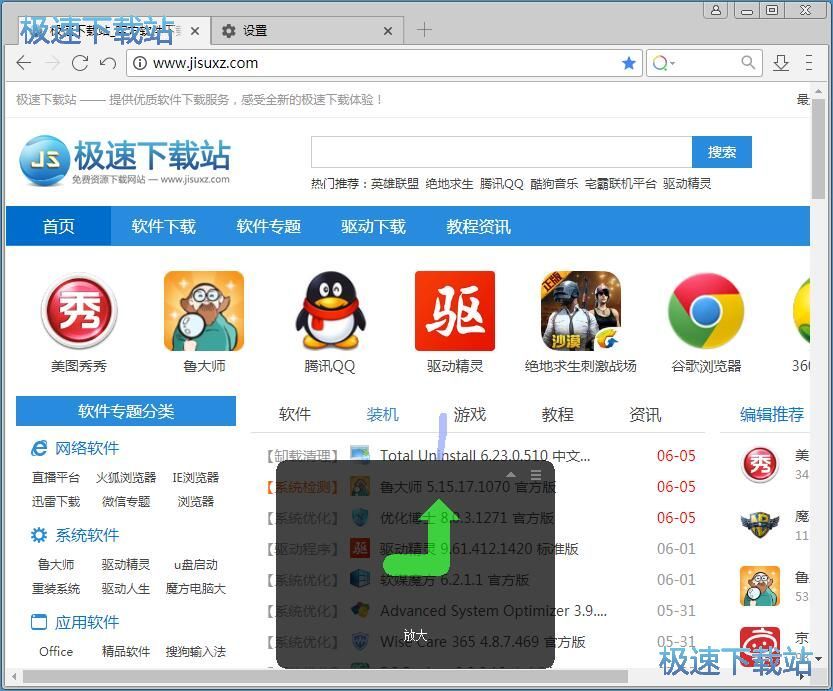Switch to the 教程 list tab

(557, 414)
